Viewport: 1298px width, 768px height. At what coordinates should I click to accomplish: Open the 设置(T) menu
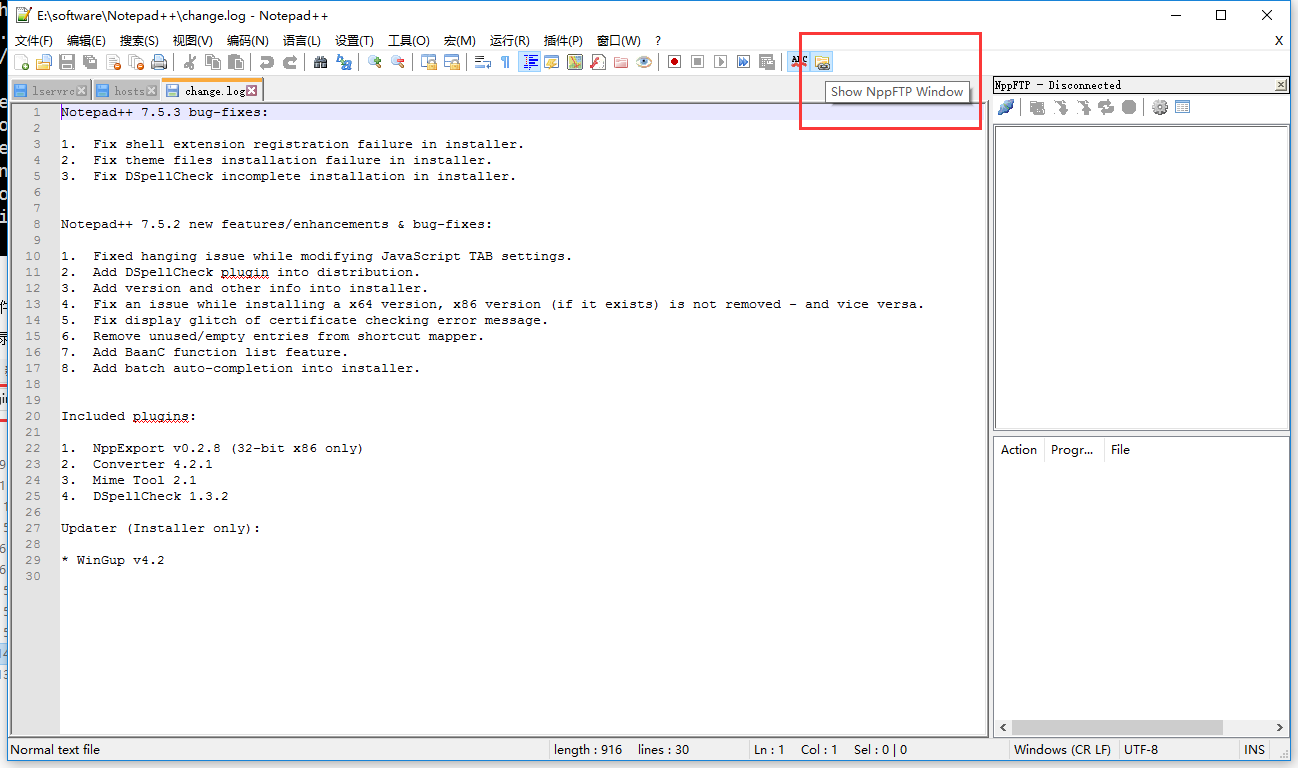pyautogui.click(x=354, y=41)
